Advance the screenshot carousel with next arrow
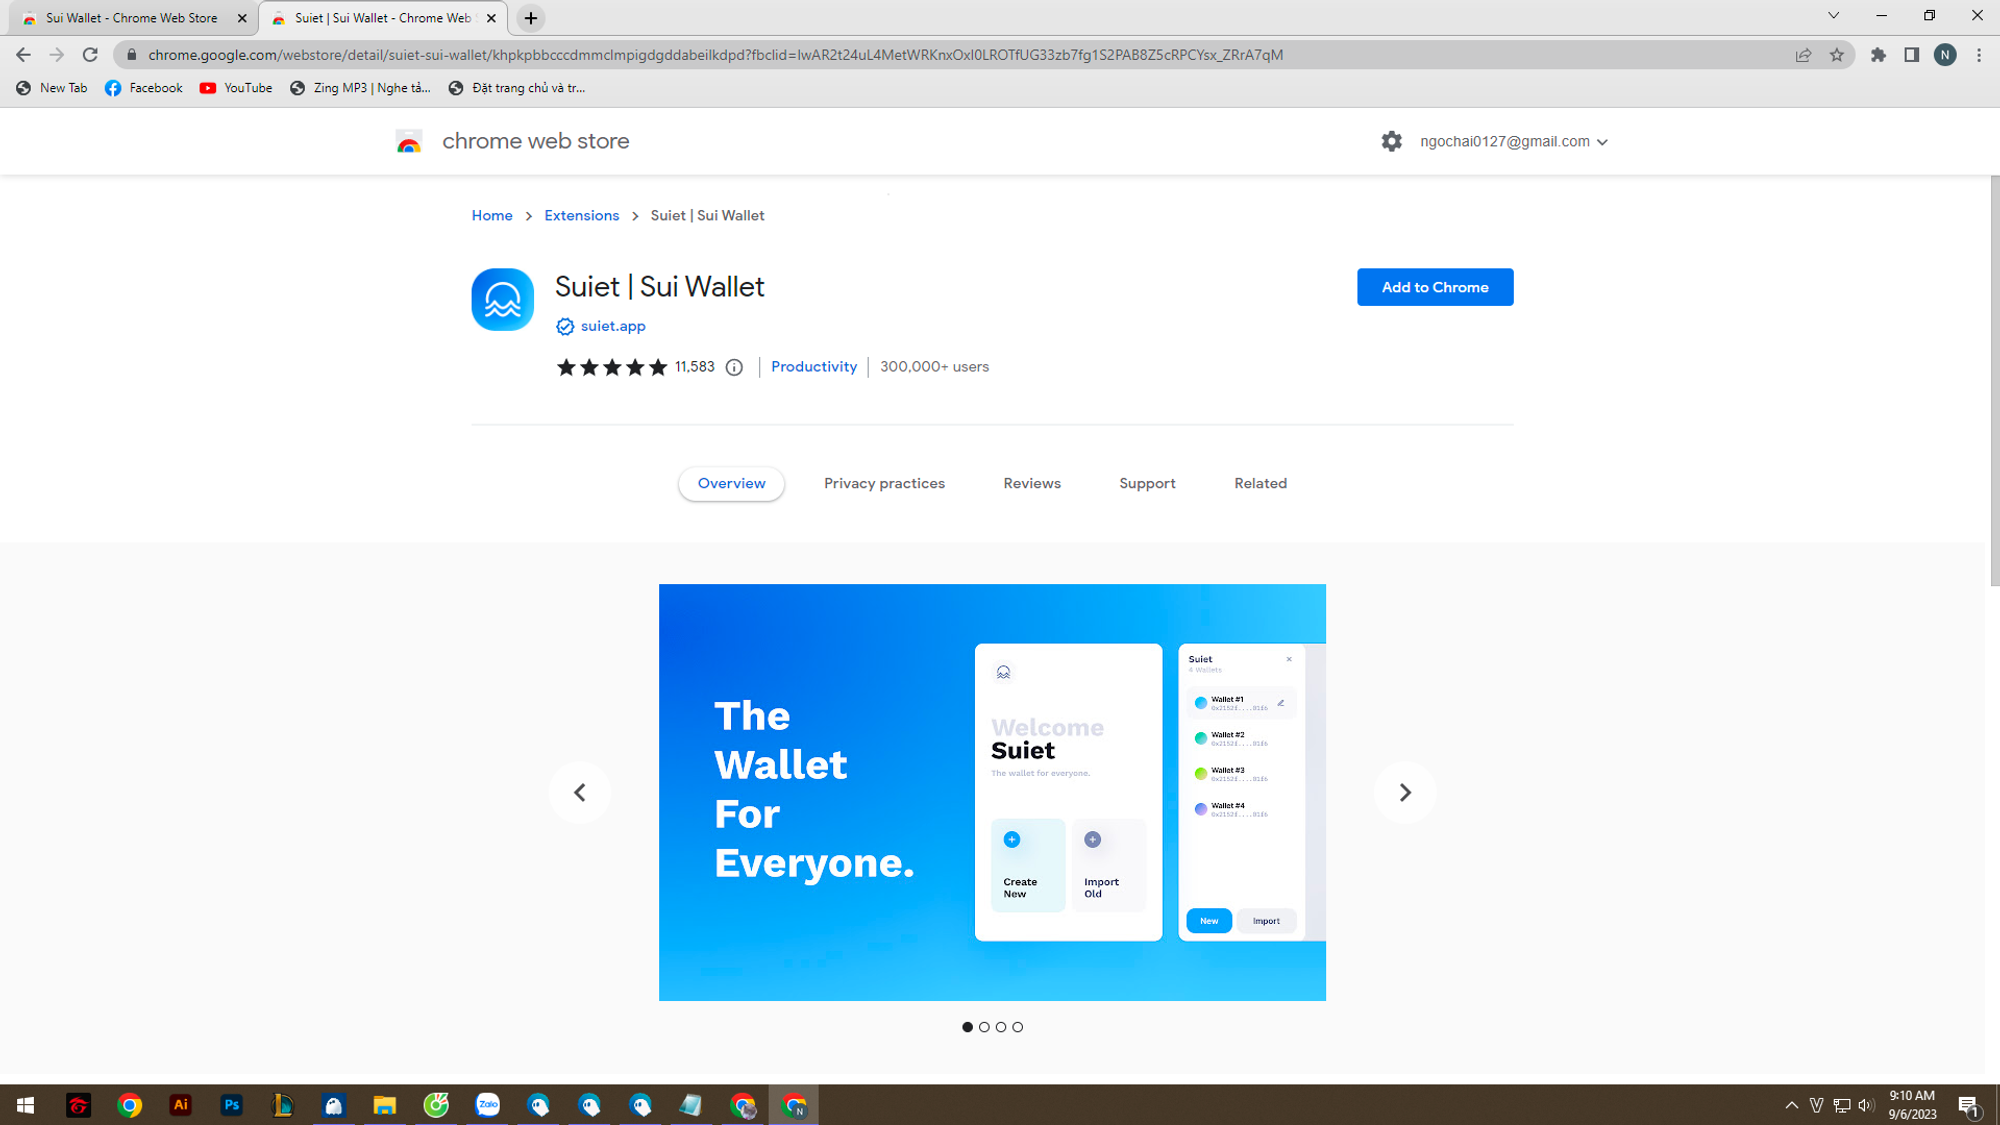Image resolution: width=2000 pixels, height=1125 pixels. coord(1405,791)
